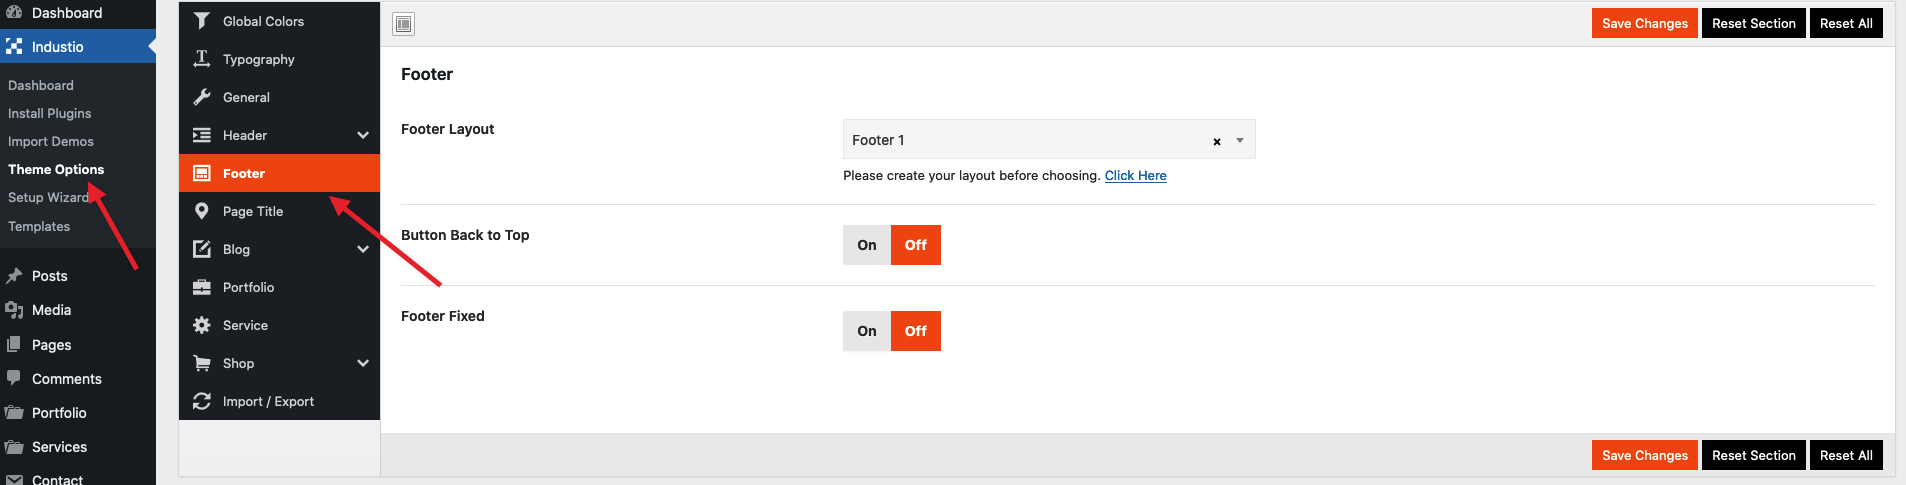The image size is (1906, 485).
Task: Clear the Footer 1 selection with x
Action: click(1217, 141)
